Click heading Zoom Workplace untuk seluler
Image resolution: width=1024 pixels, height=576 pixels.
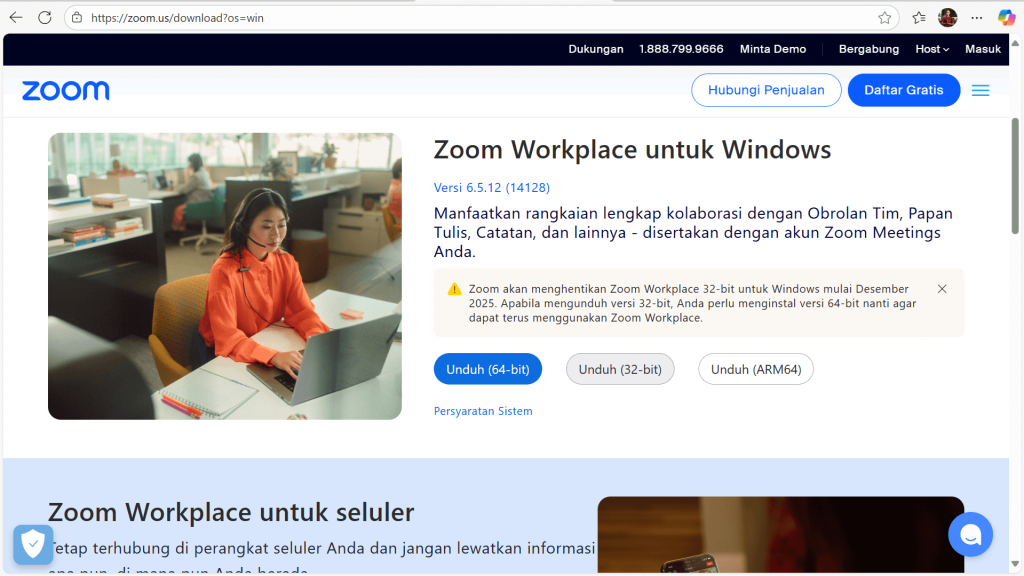231,512
